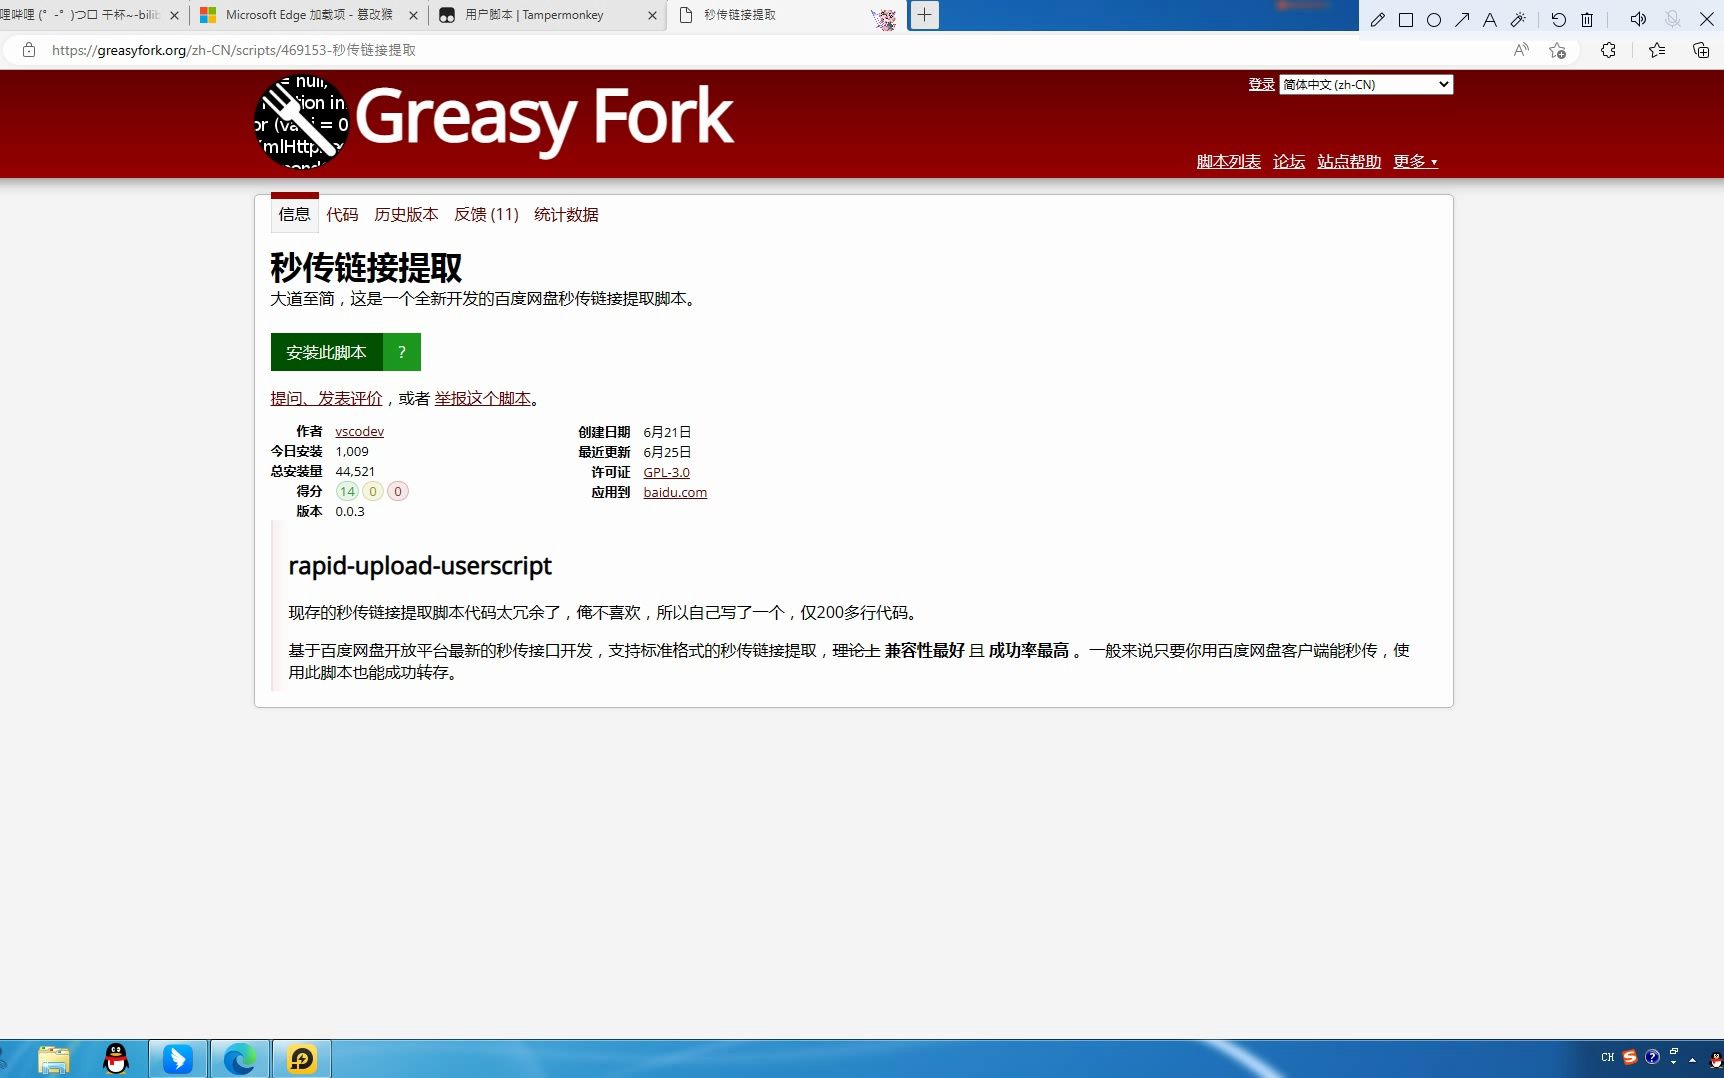Click the rapid-upload-userscript heading
1724x1078 pixels.
click(420, 566)
